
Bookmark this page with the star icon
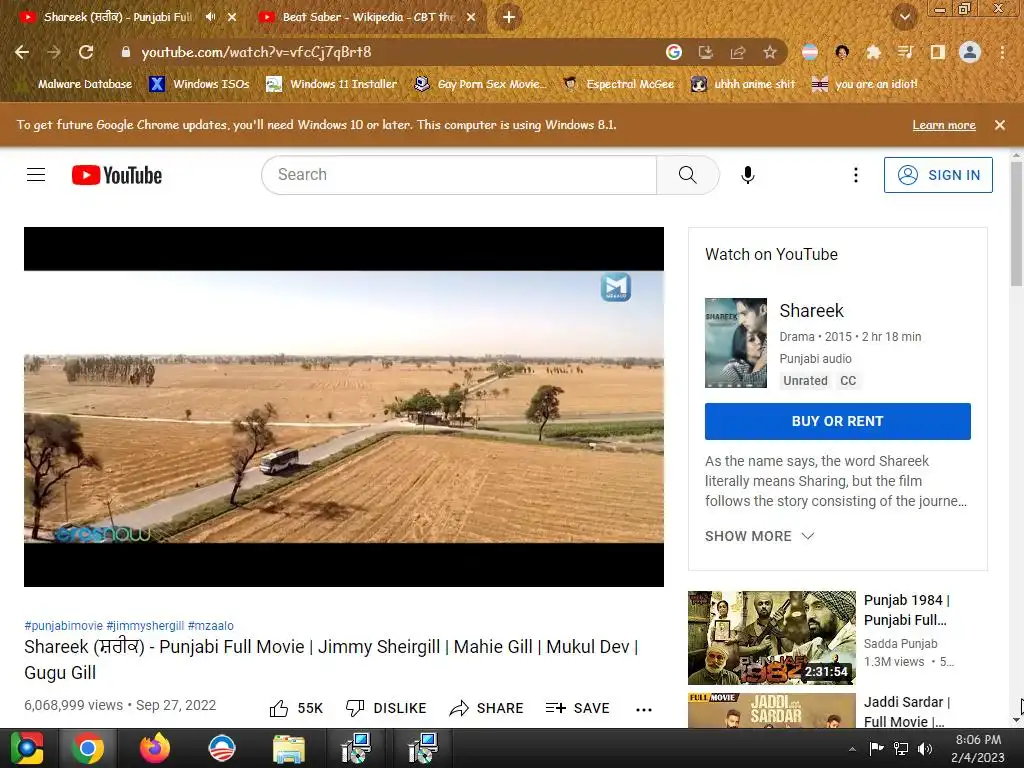[x=770, y=52]
